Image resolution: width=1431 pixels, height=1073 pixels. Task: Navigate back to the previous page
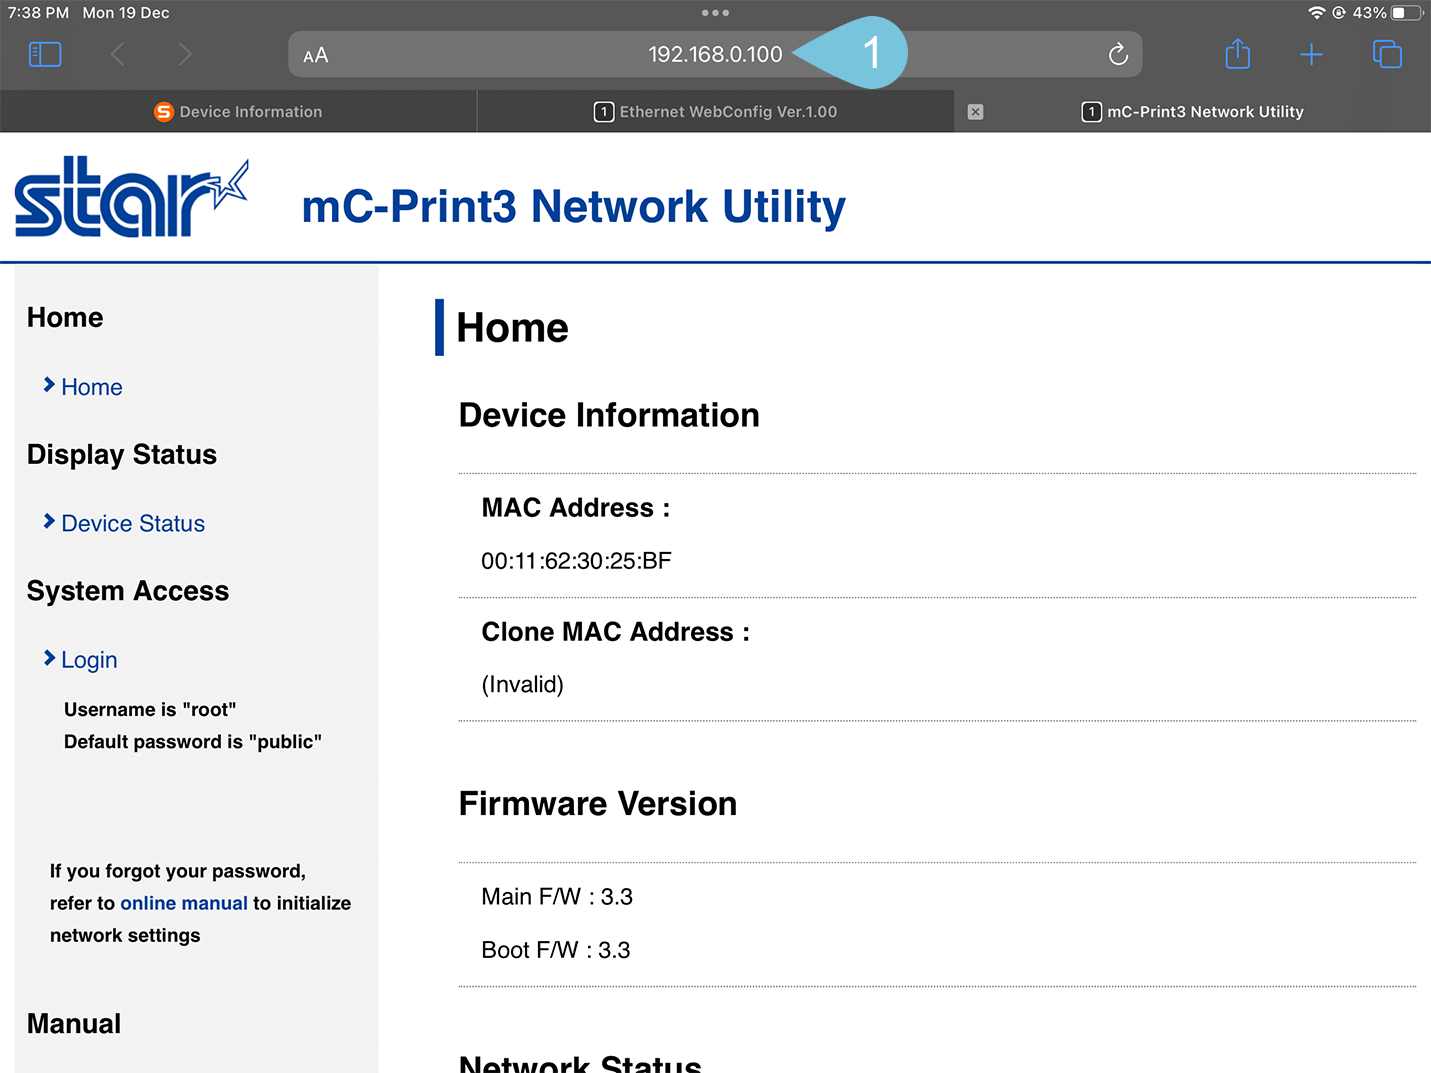point(117,54)
